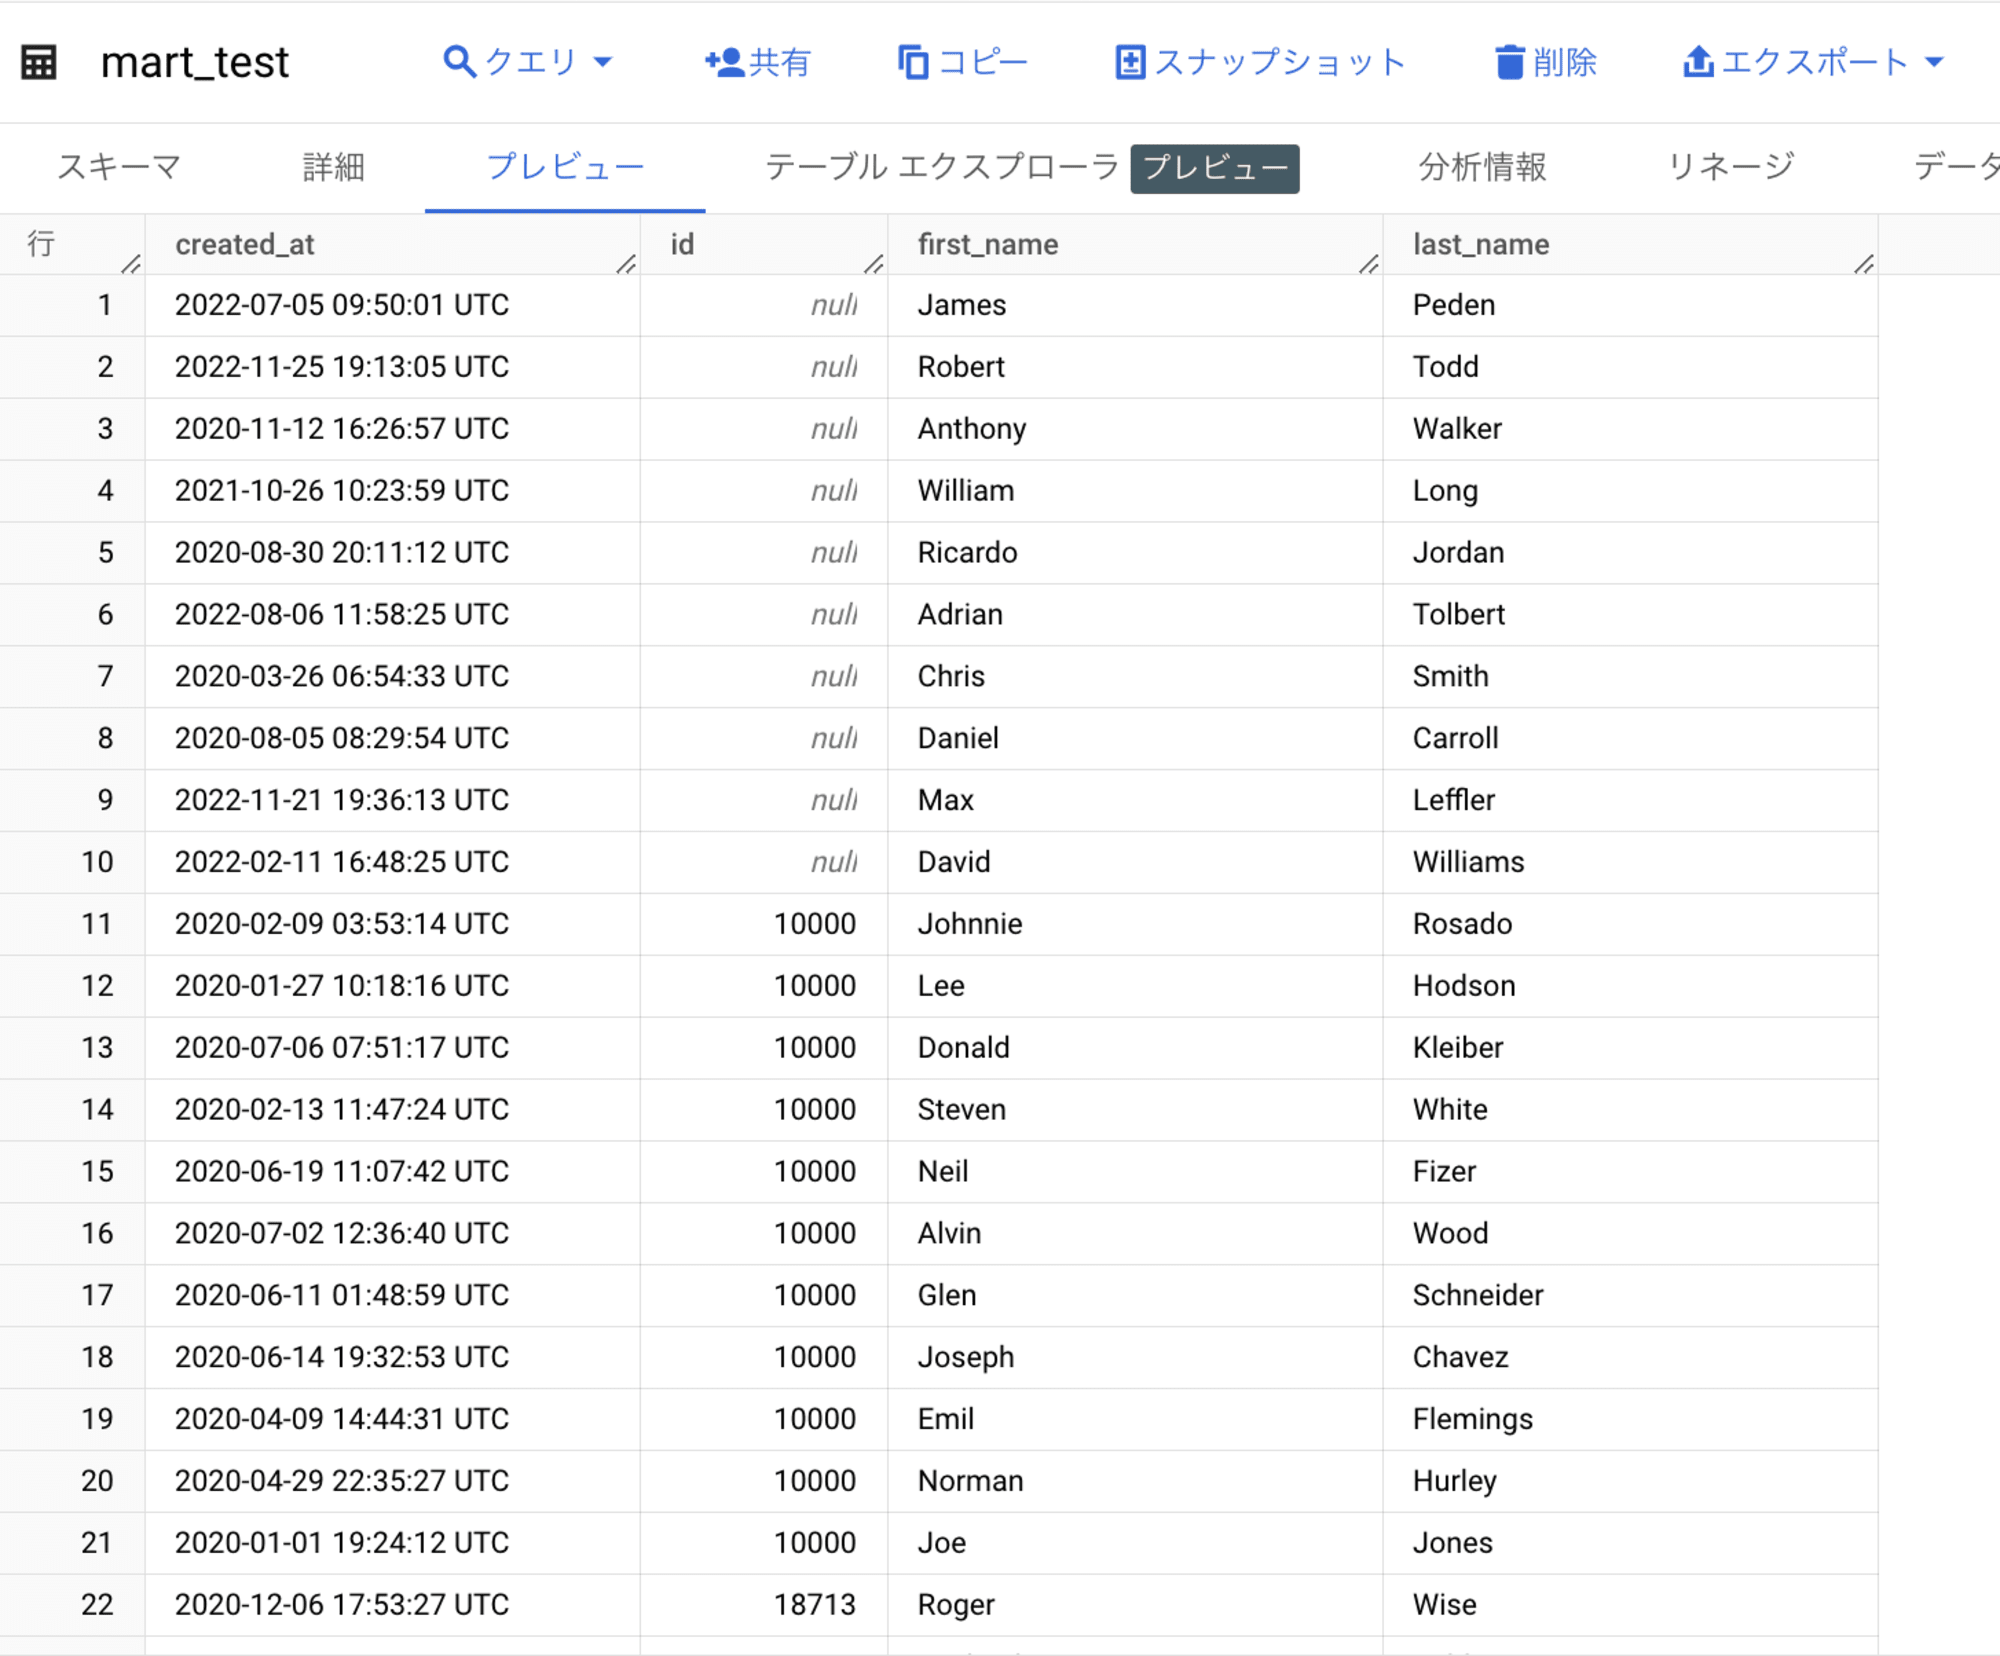Open the テーブル エクスプローラ tab
The image size is (2000, 1656).
[941, 167]
